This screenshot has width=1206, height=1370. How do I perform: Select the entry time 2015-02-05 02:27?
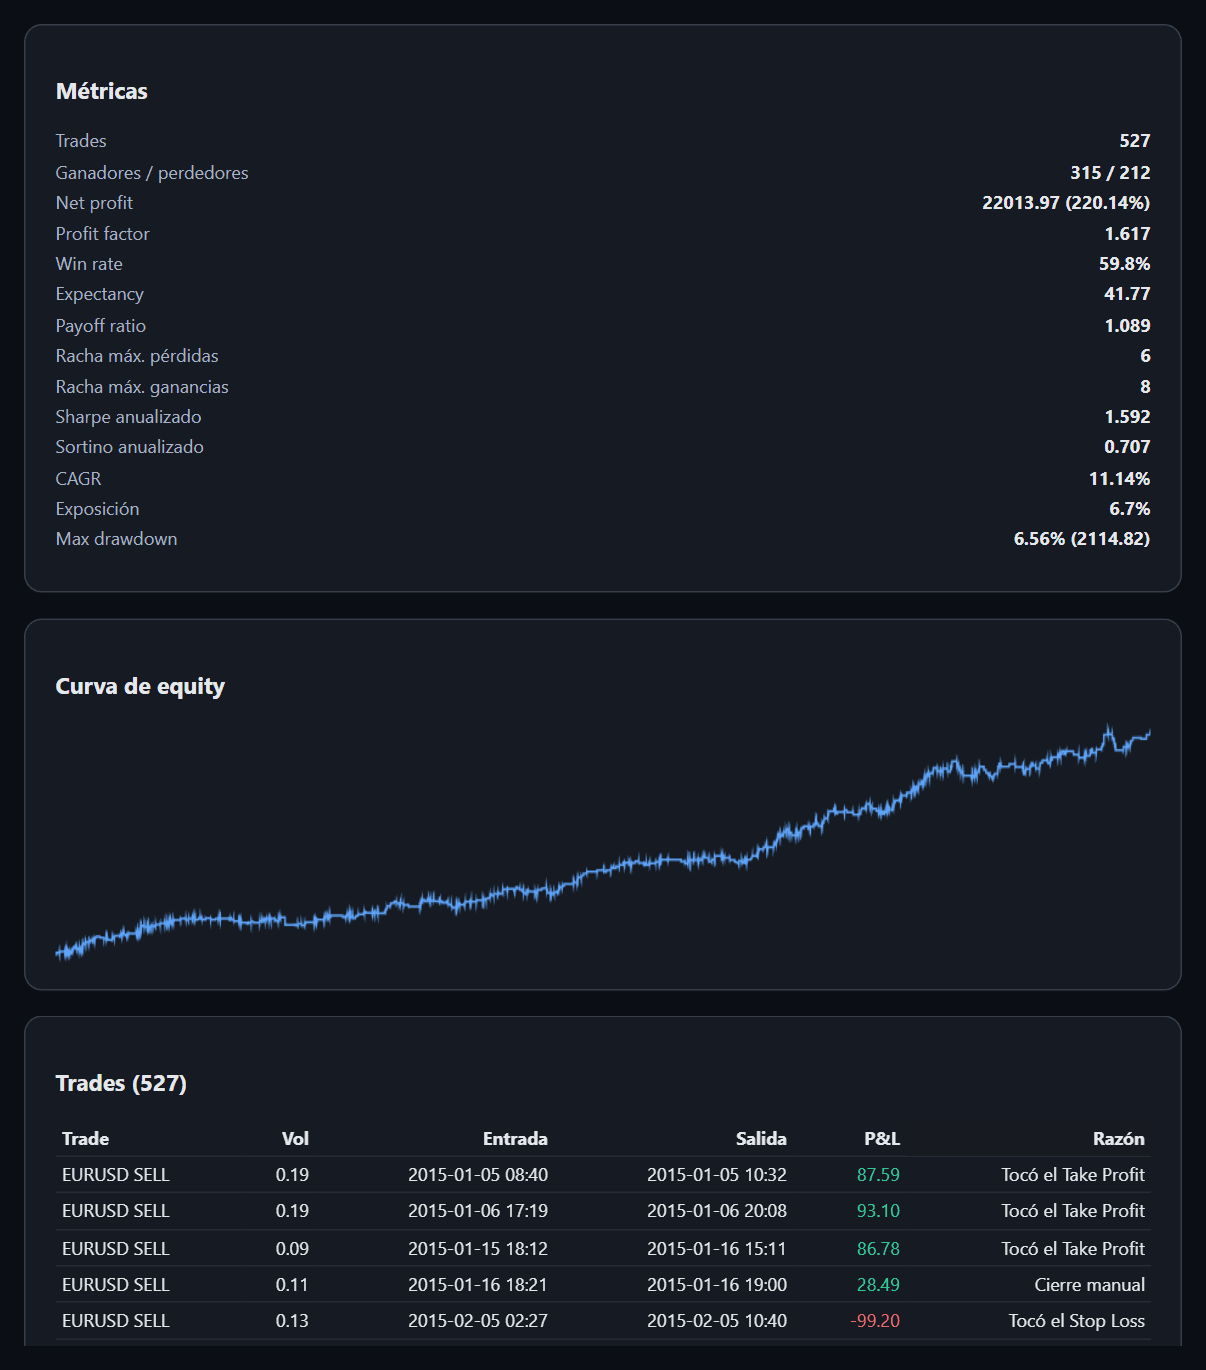(x=478, y=1321)
